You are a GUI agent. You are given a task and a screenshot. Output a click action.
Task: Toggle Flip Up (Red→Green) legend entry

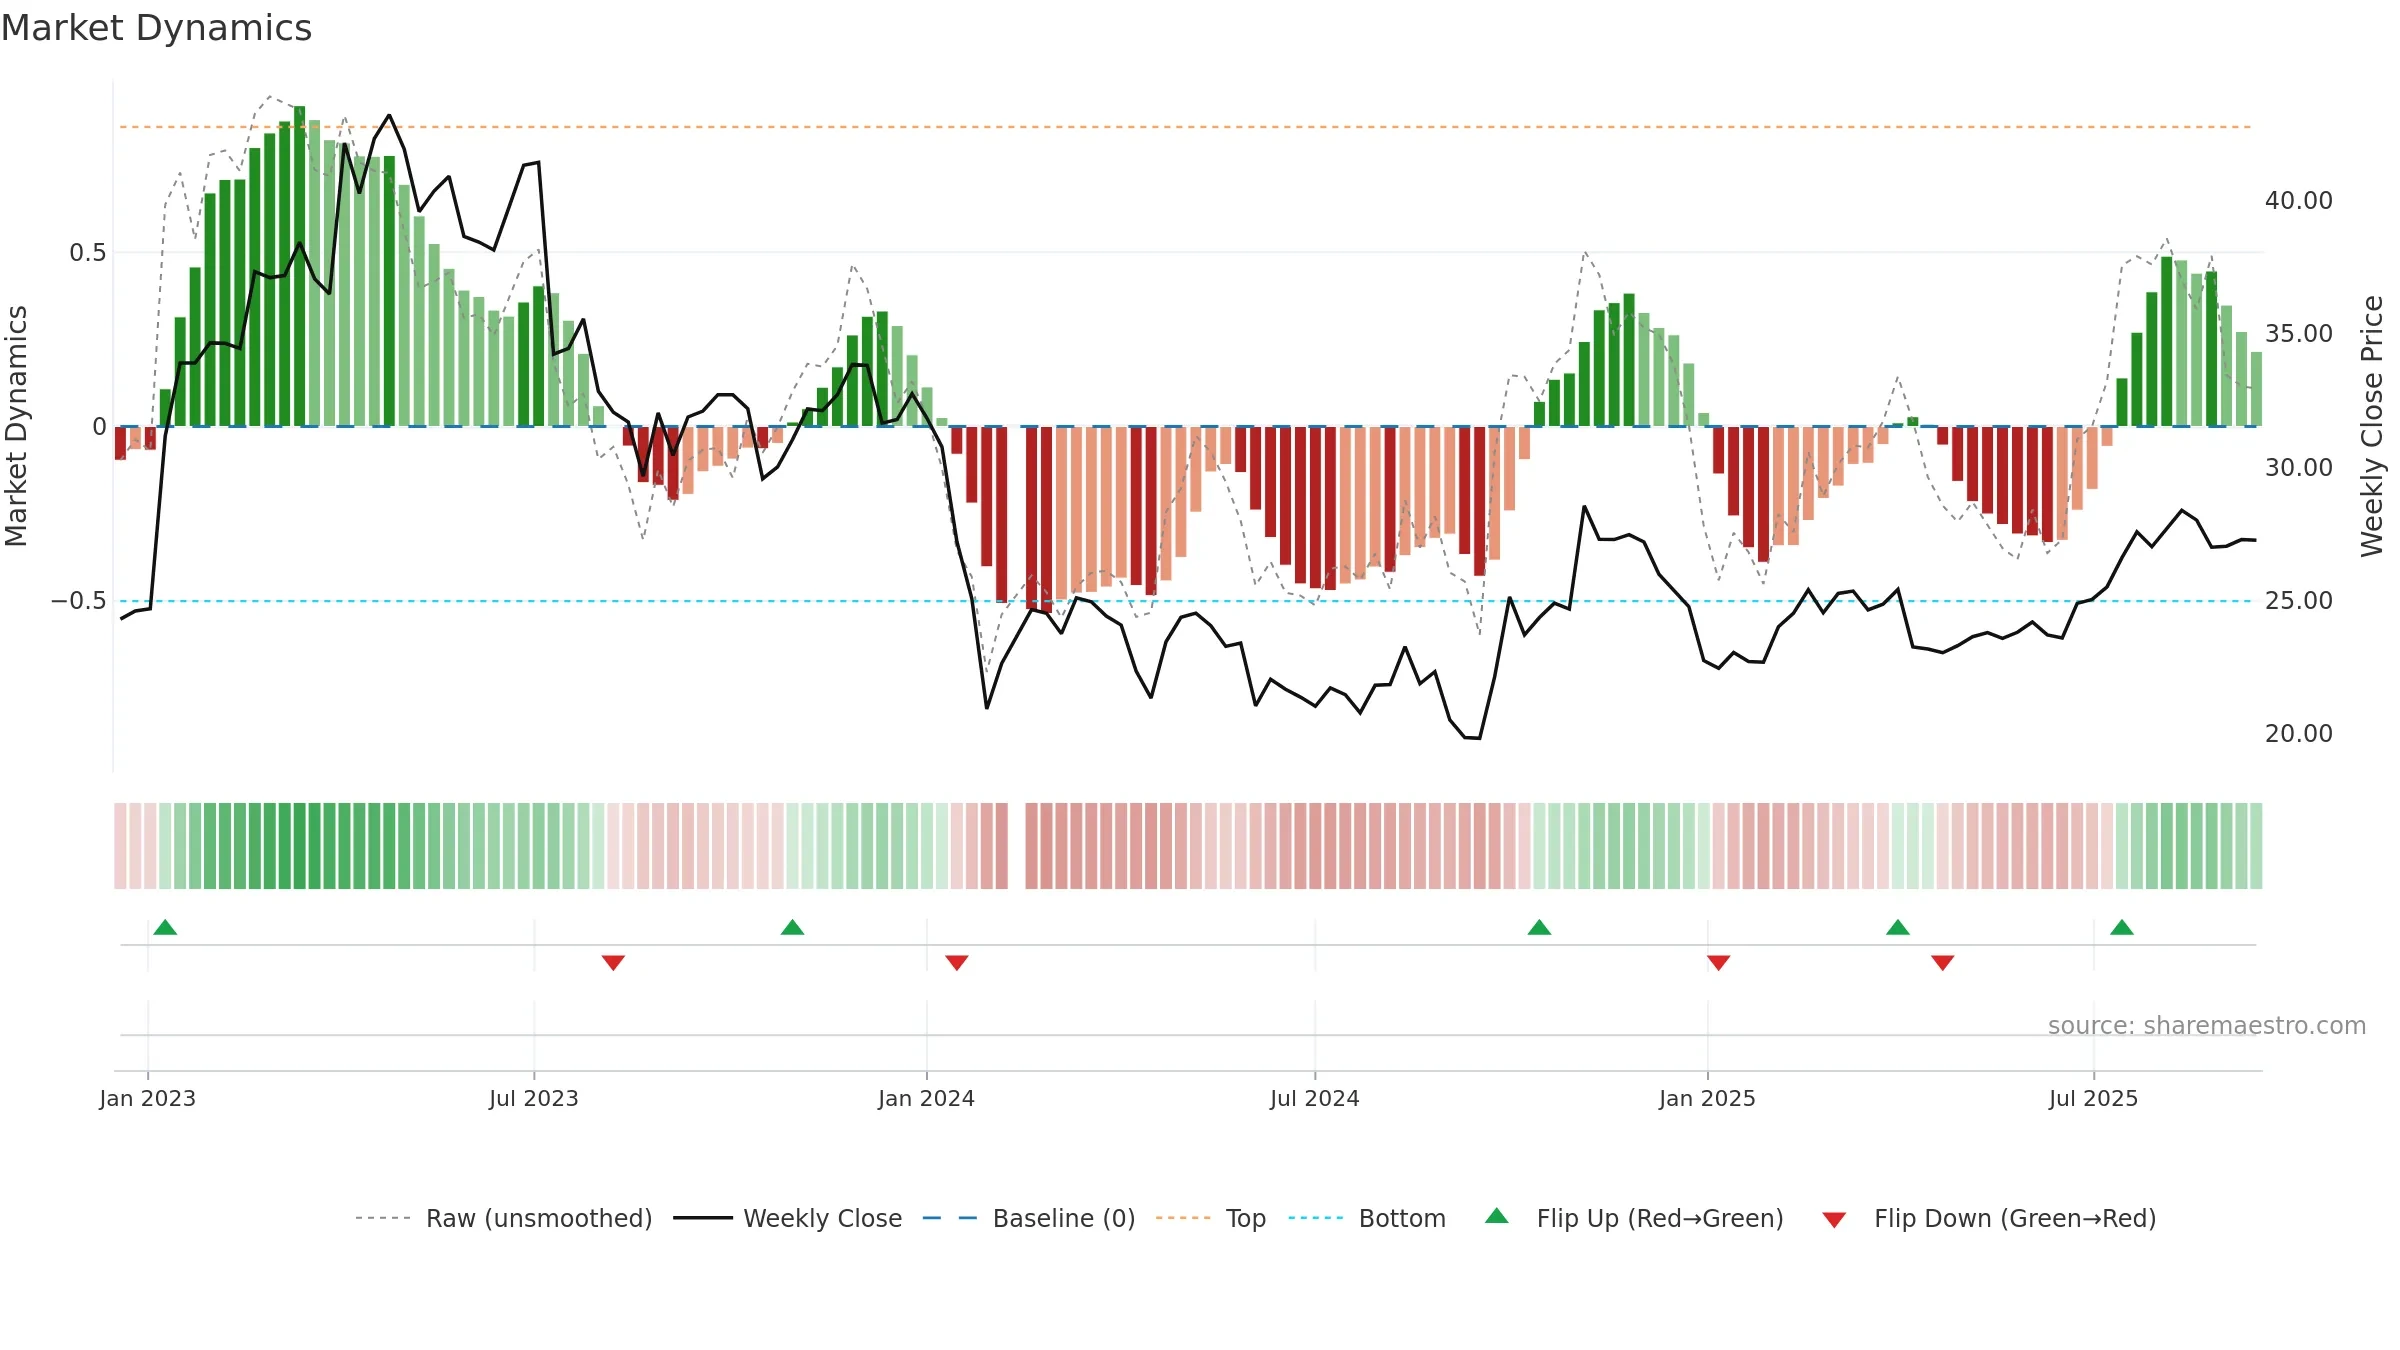pyautogui.click(x=1635, y=1218)
